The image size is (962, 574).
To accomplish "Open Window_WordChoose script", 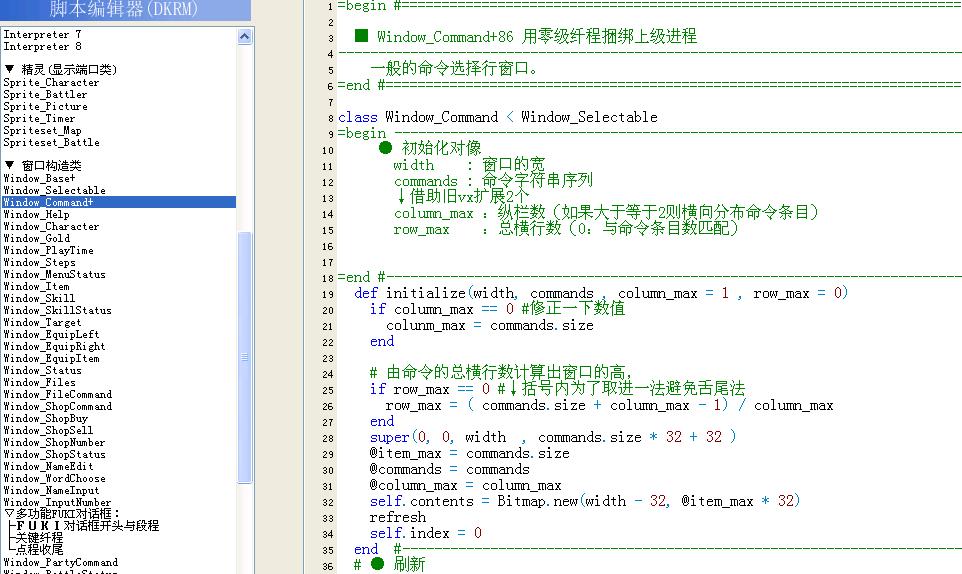I will click(54, 478).
